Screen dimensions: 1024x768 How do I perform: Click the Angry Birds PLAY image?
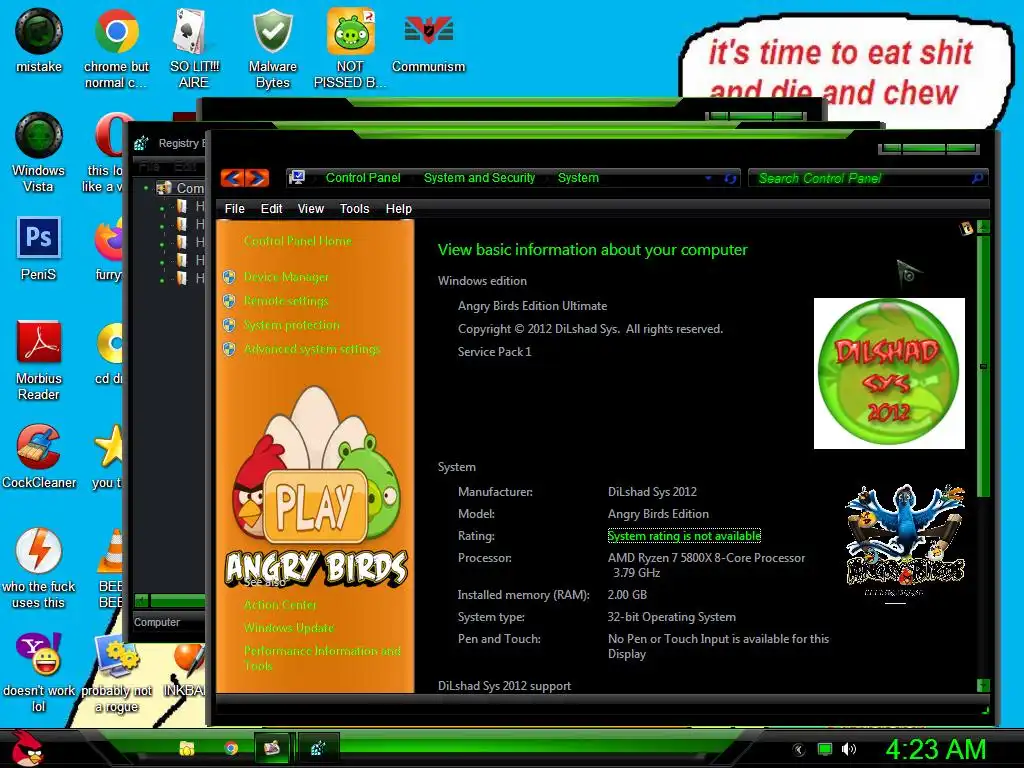(x=316, y=487)
